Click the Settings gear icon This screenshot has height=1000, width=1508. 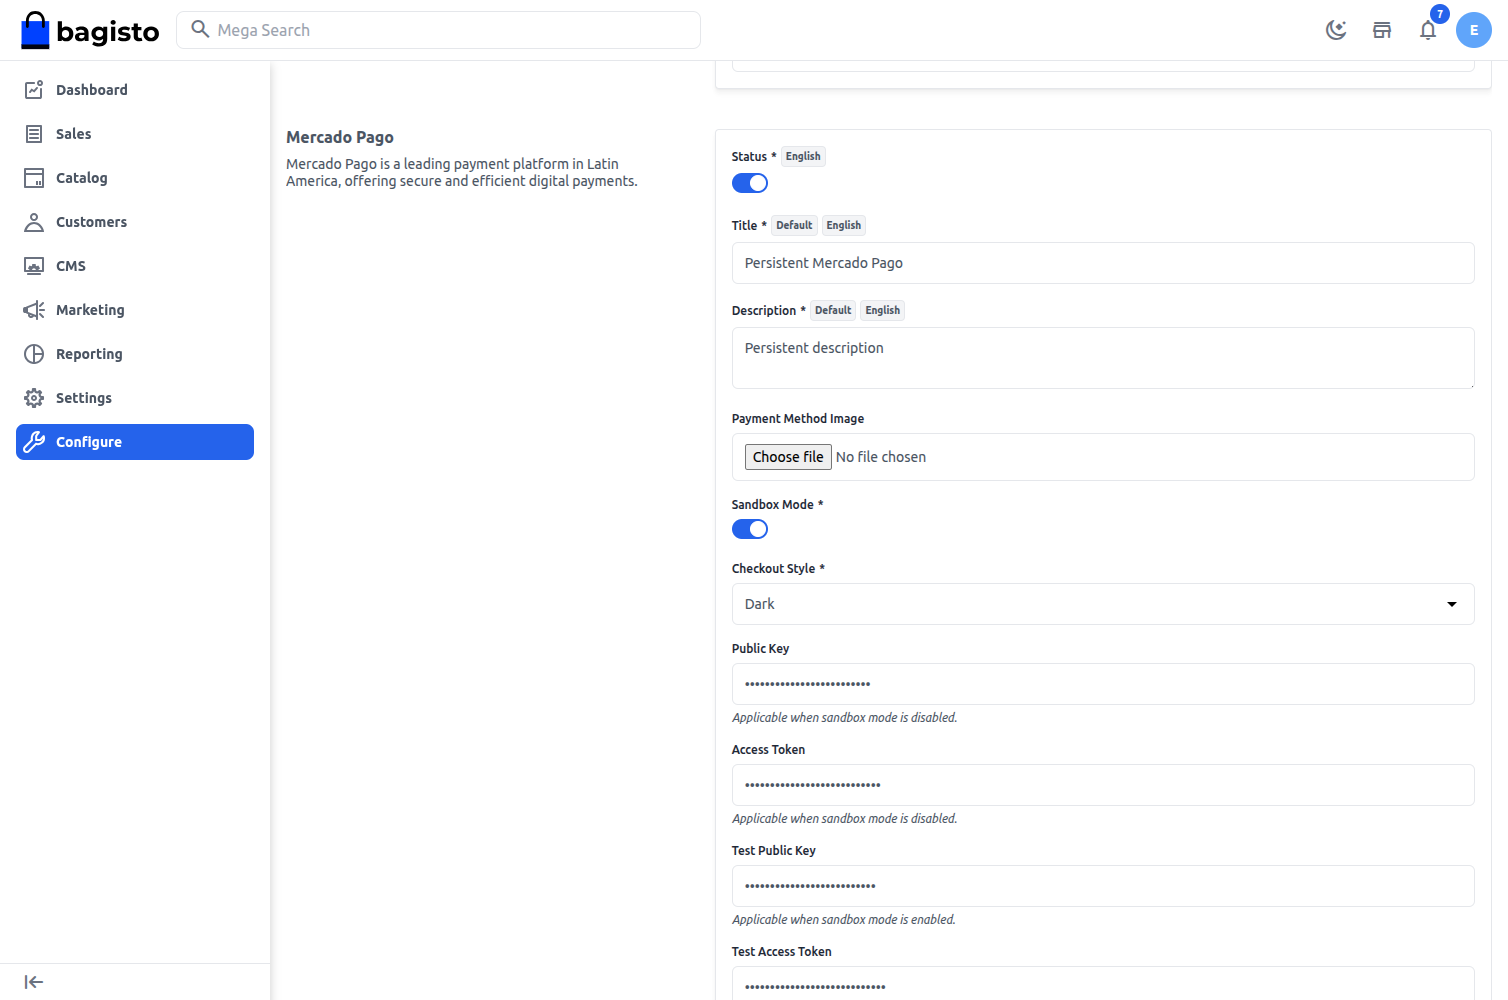coord(34,398)
